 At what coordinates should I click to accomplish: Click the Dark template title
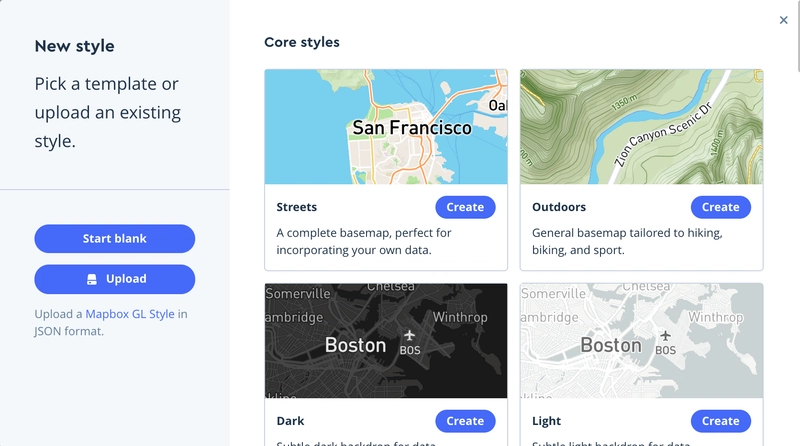tap(290, 421)
